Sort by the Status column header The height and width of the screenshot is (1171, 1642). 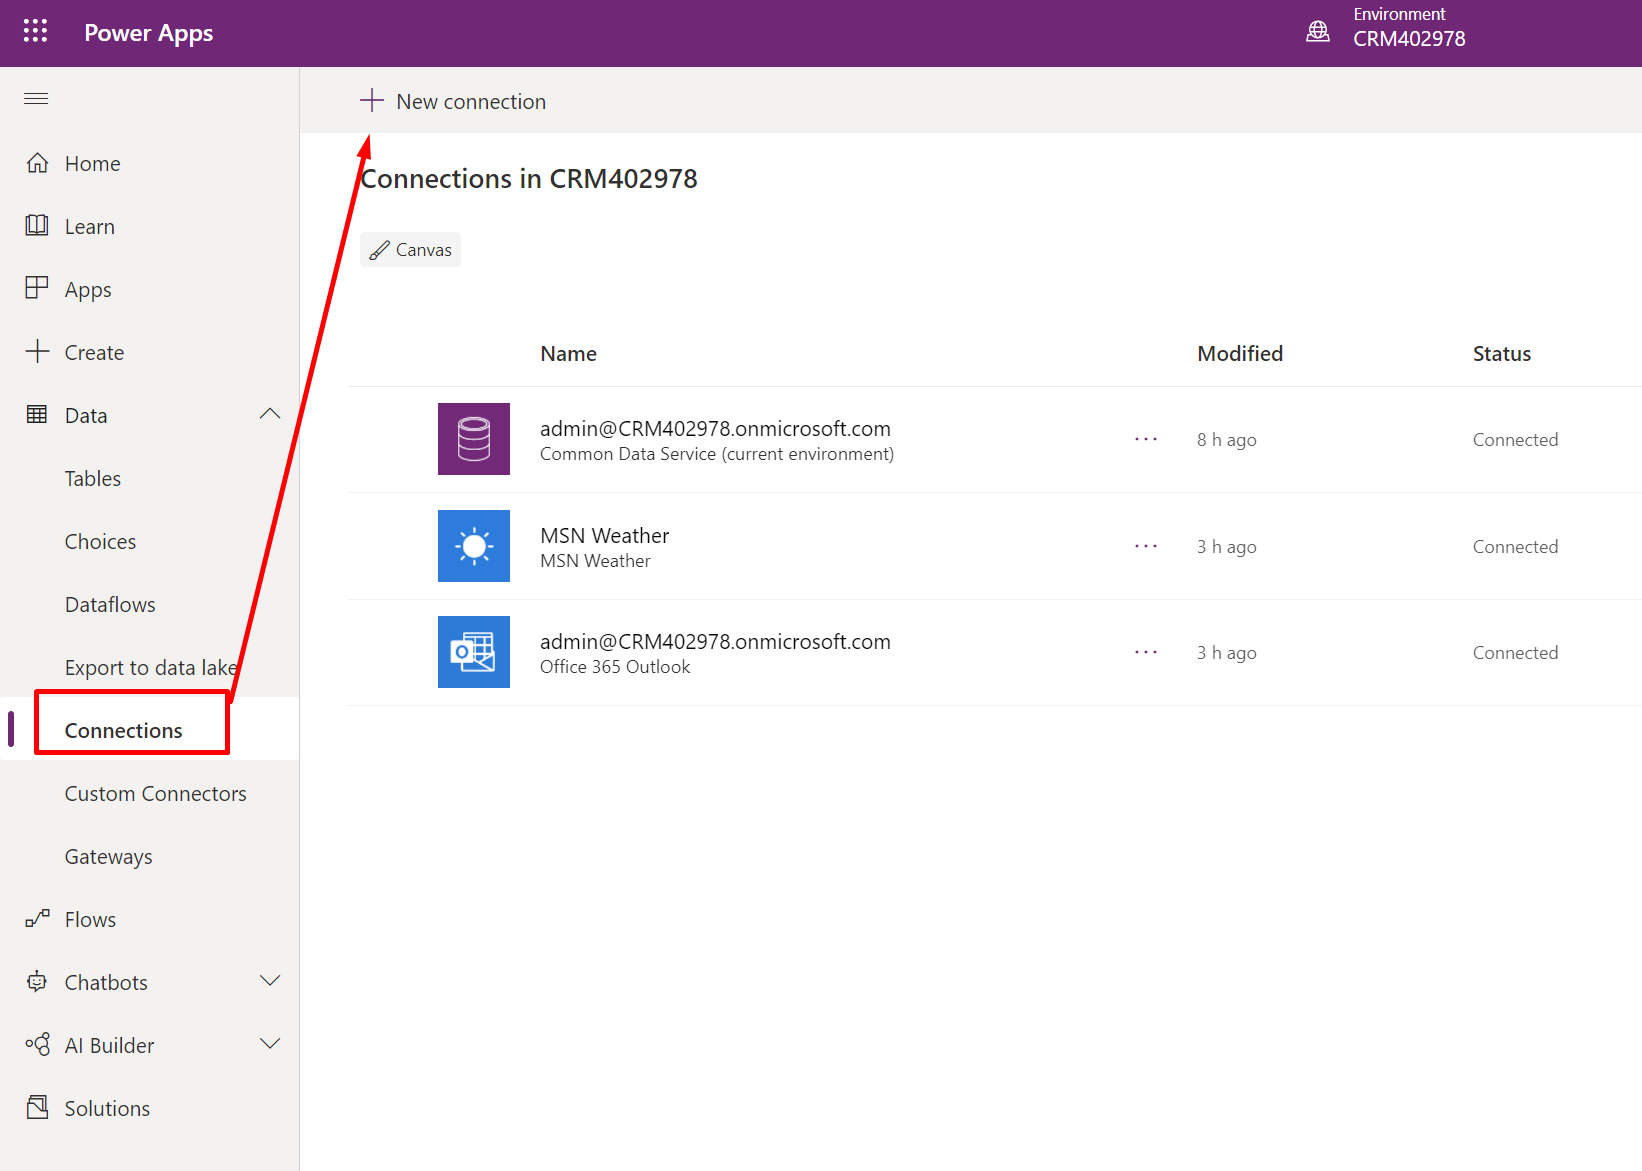(x=1502, y=353)
